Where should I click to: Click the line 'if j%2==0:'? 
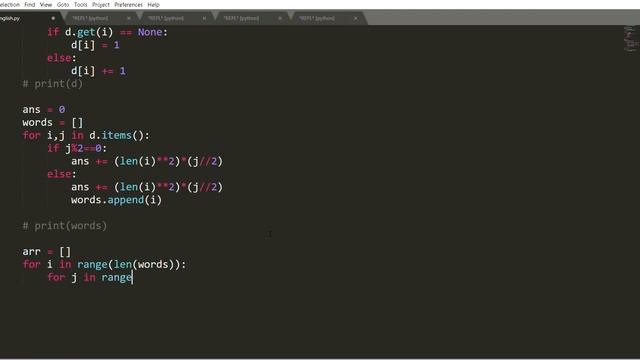77,148
